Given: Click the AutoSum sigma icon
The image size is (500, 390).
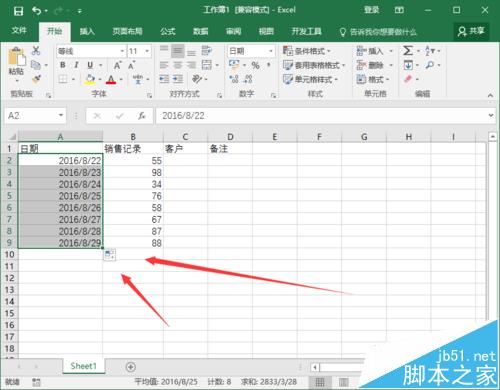Looking at the screenshot, I should pos(408,51).
